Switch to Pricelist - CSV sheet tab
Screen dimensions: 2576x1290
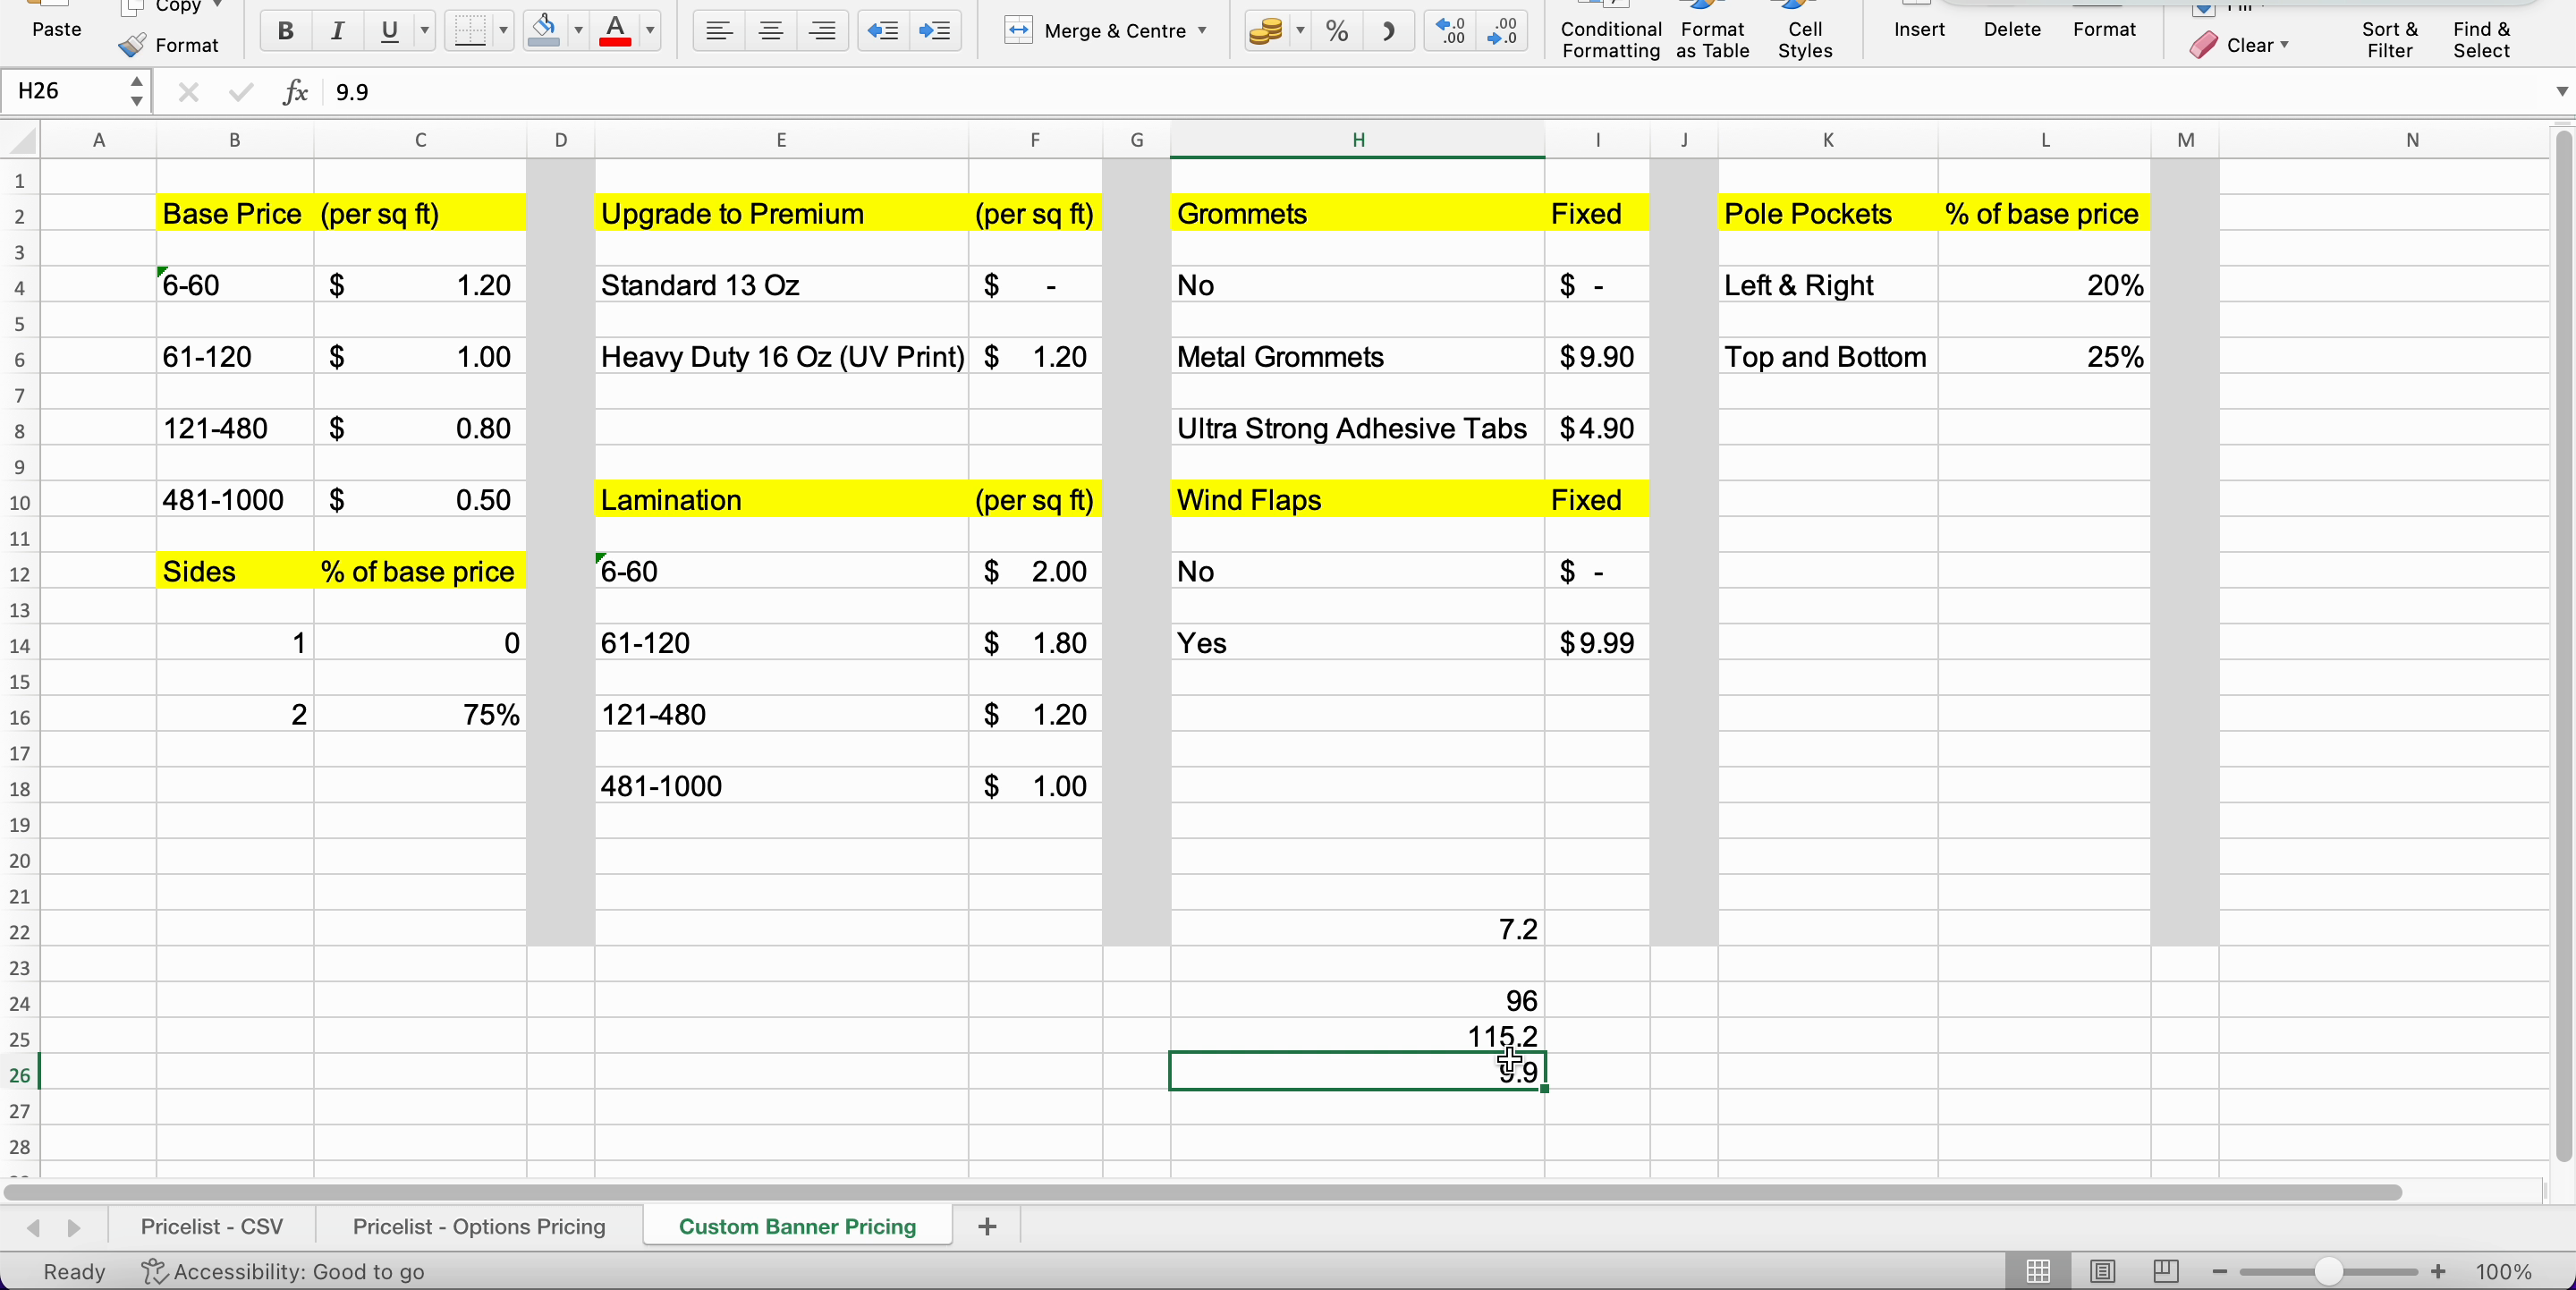pyautogui.click(x=211, y=1226)
